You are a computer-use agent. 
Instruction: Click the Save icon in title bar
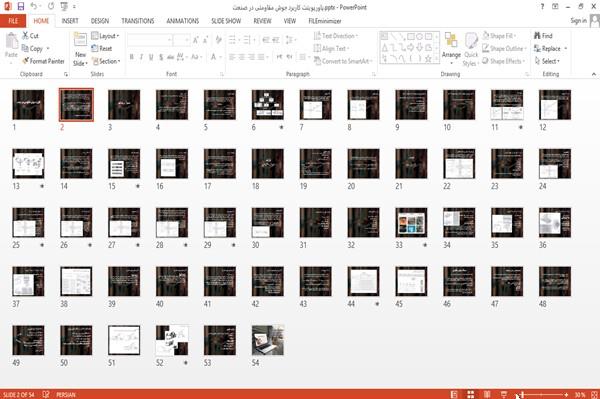coord(21,7)
